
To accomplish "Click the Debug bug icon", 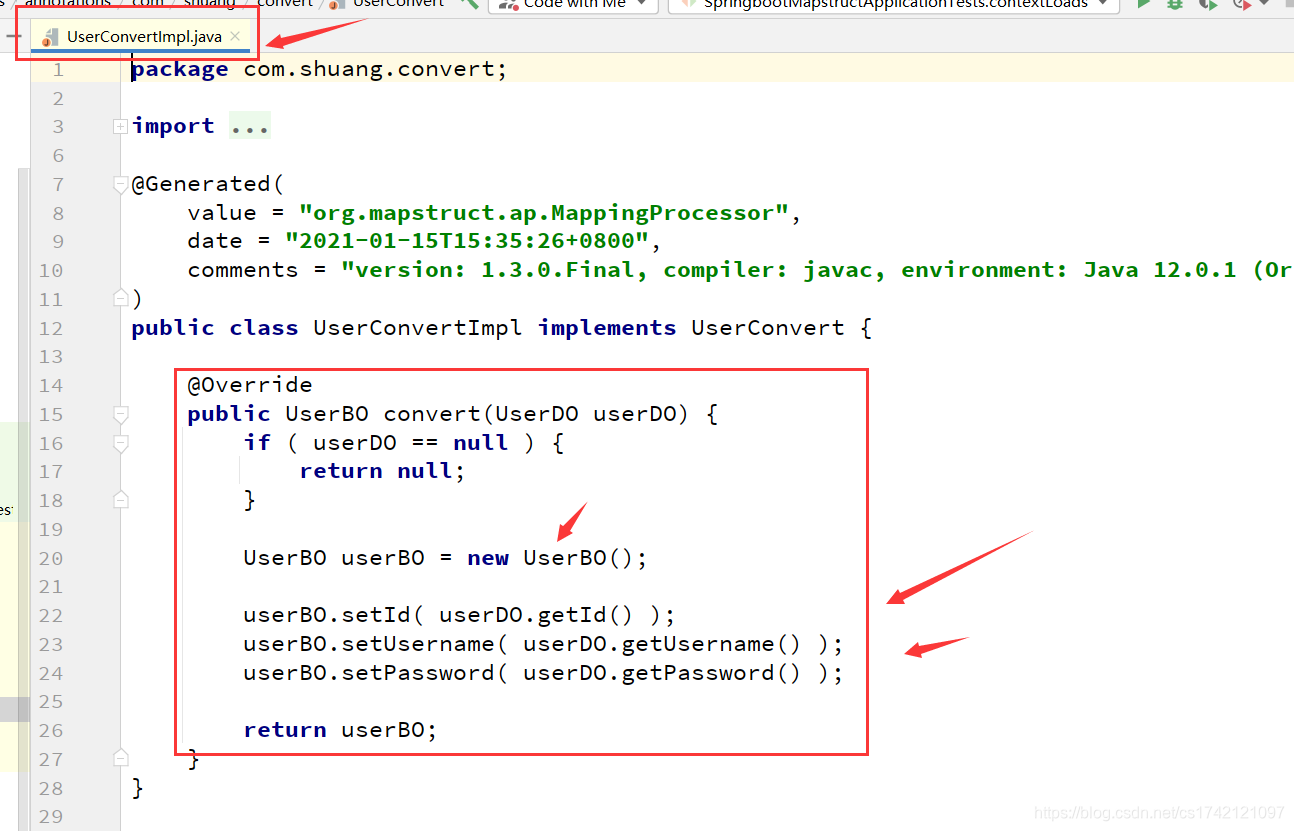I will tap(1173, 5).
